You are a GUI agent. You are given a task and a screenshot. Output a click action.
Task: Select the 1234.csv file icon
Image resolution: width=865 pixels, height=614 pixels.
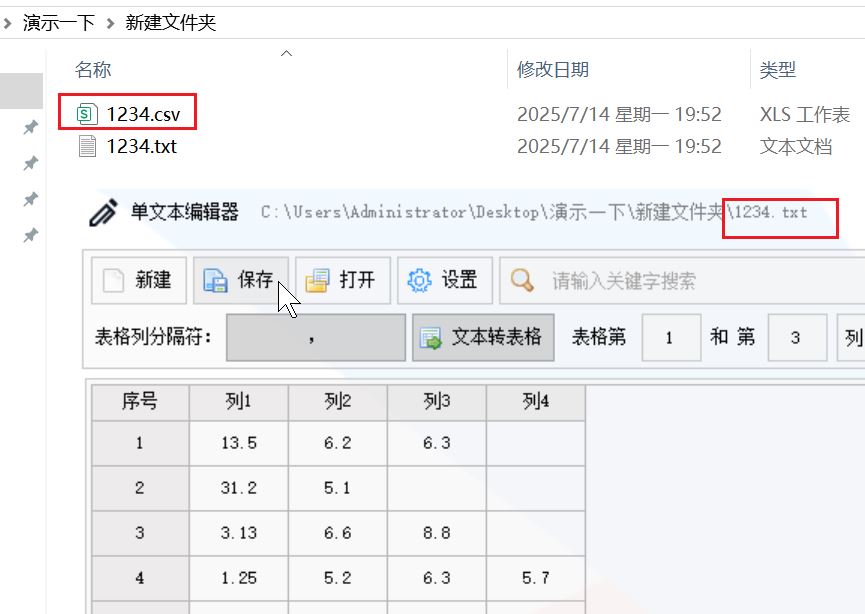tap(88, 114)
